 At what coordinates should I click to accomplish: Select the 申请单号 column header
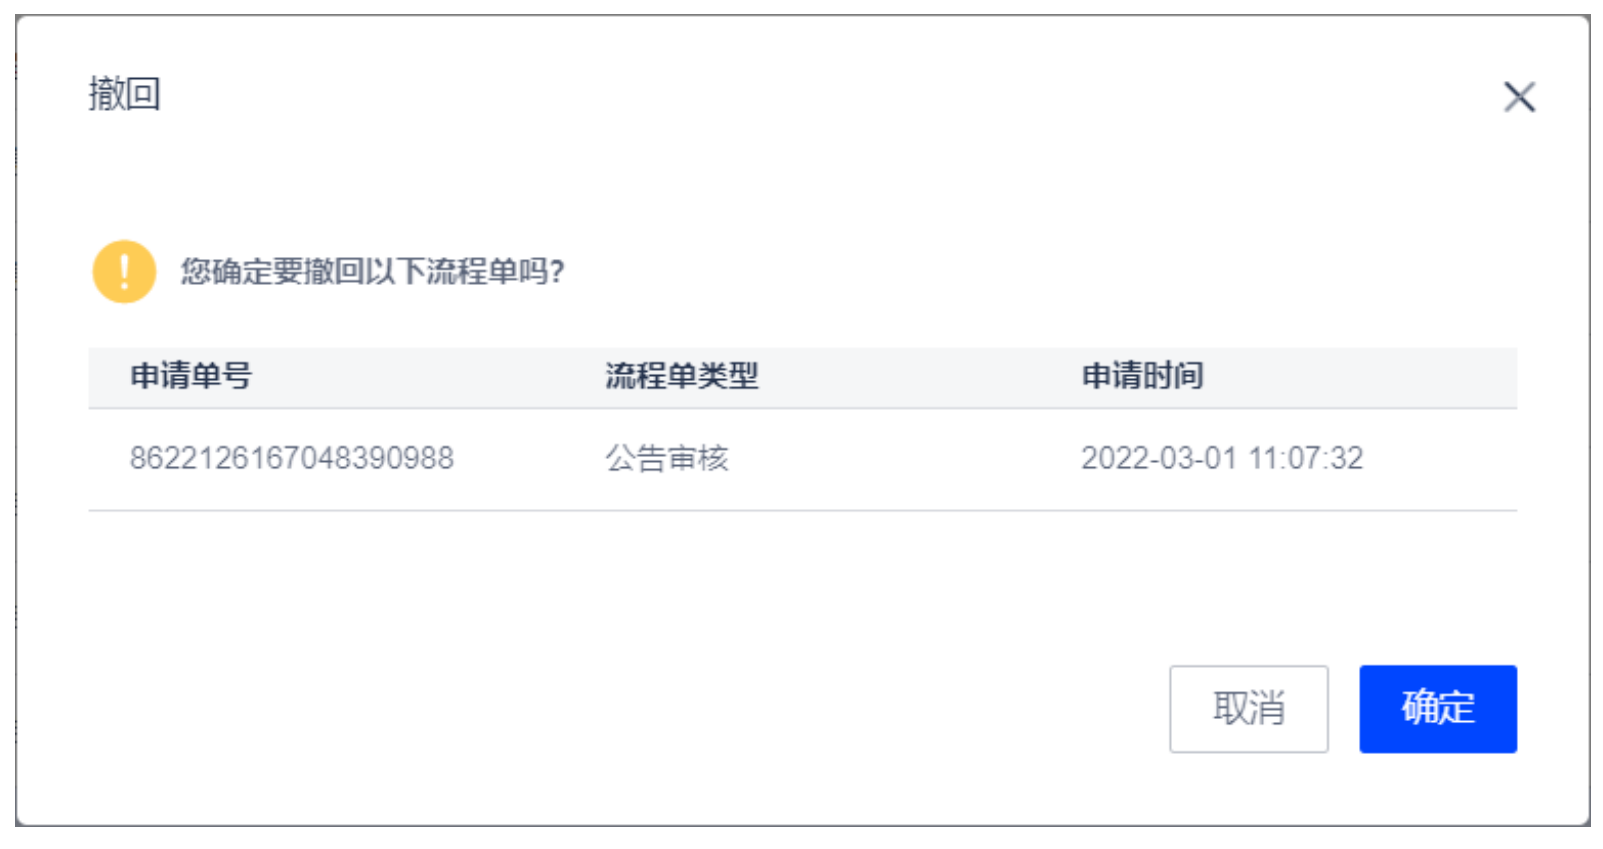(x=191, y=376)
